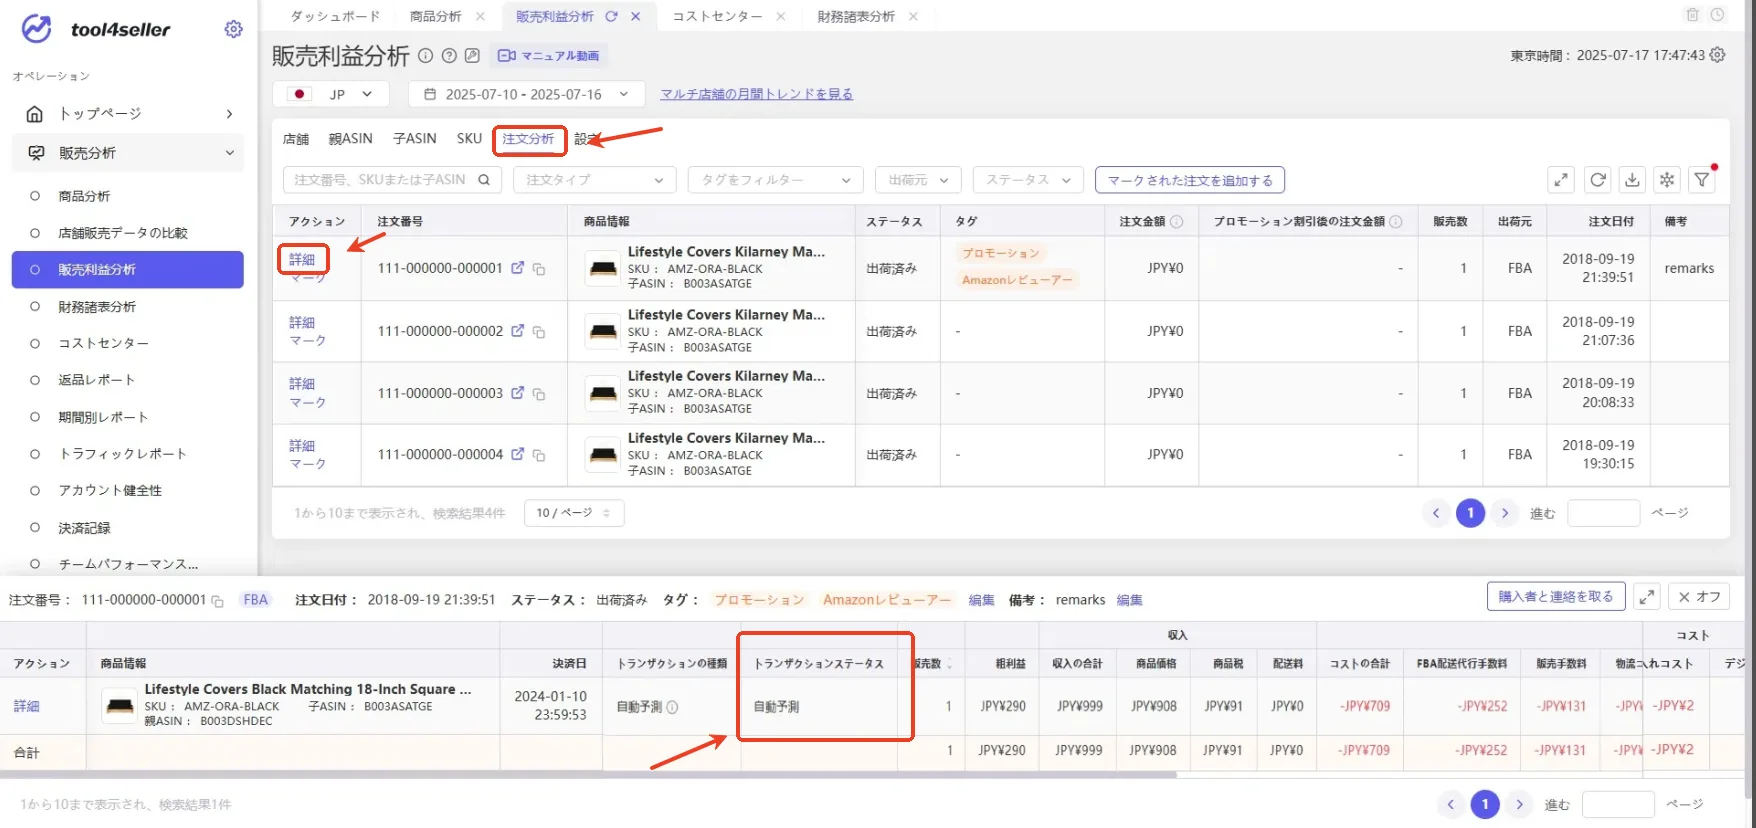This screenshot has height=828, width=1756.
Task: Open マルチ店舗の月間トレンドを見る link
Action: [757, 94]
